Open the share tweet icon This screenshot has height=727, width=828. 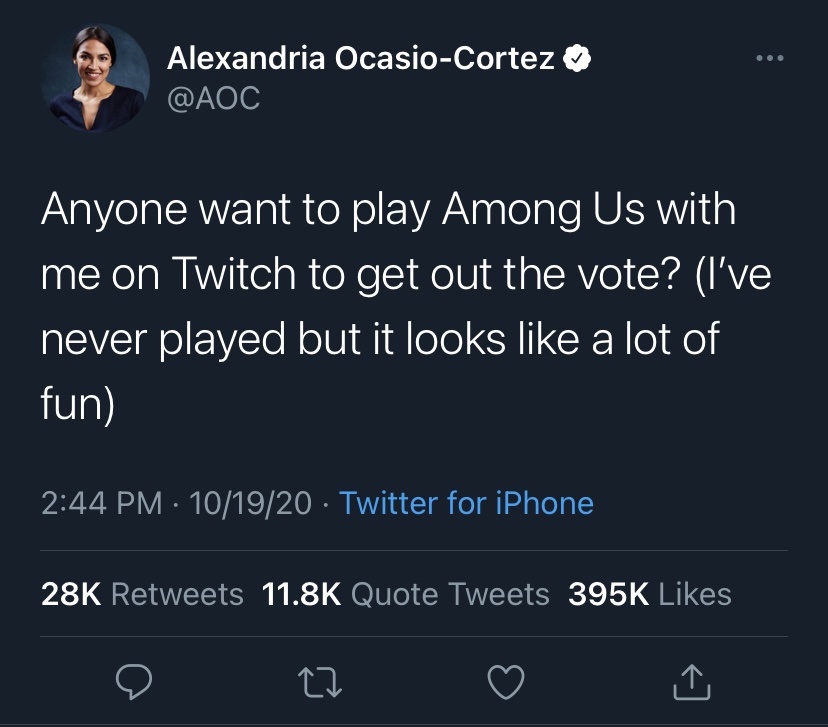click(692, 682)
